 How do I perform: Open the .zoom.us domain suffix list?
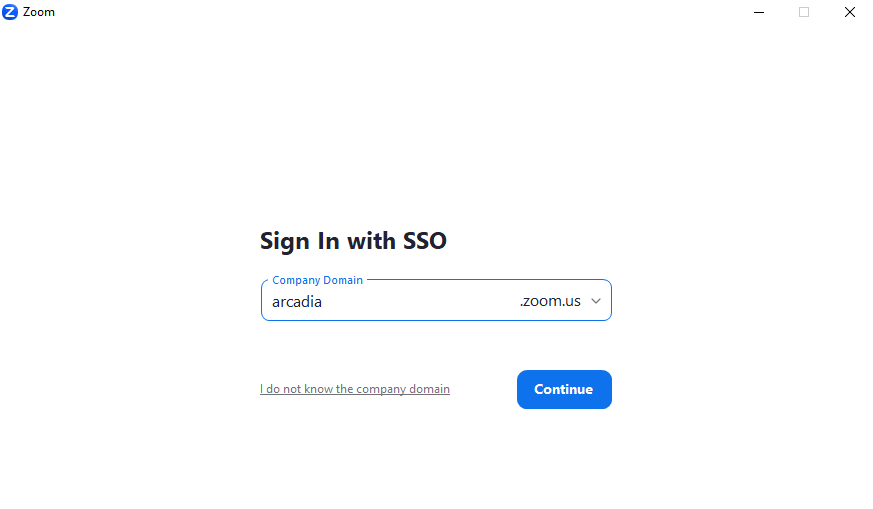(560, 301)
